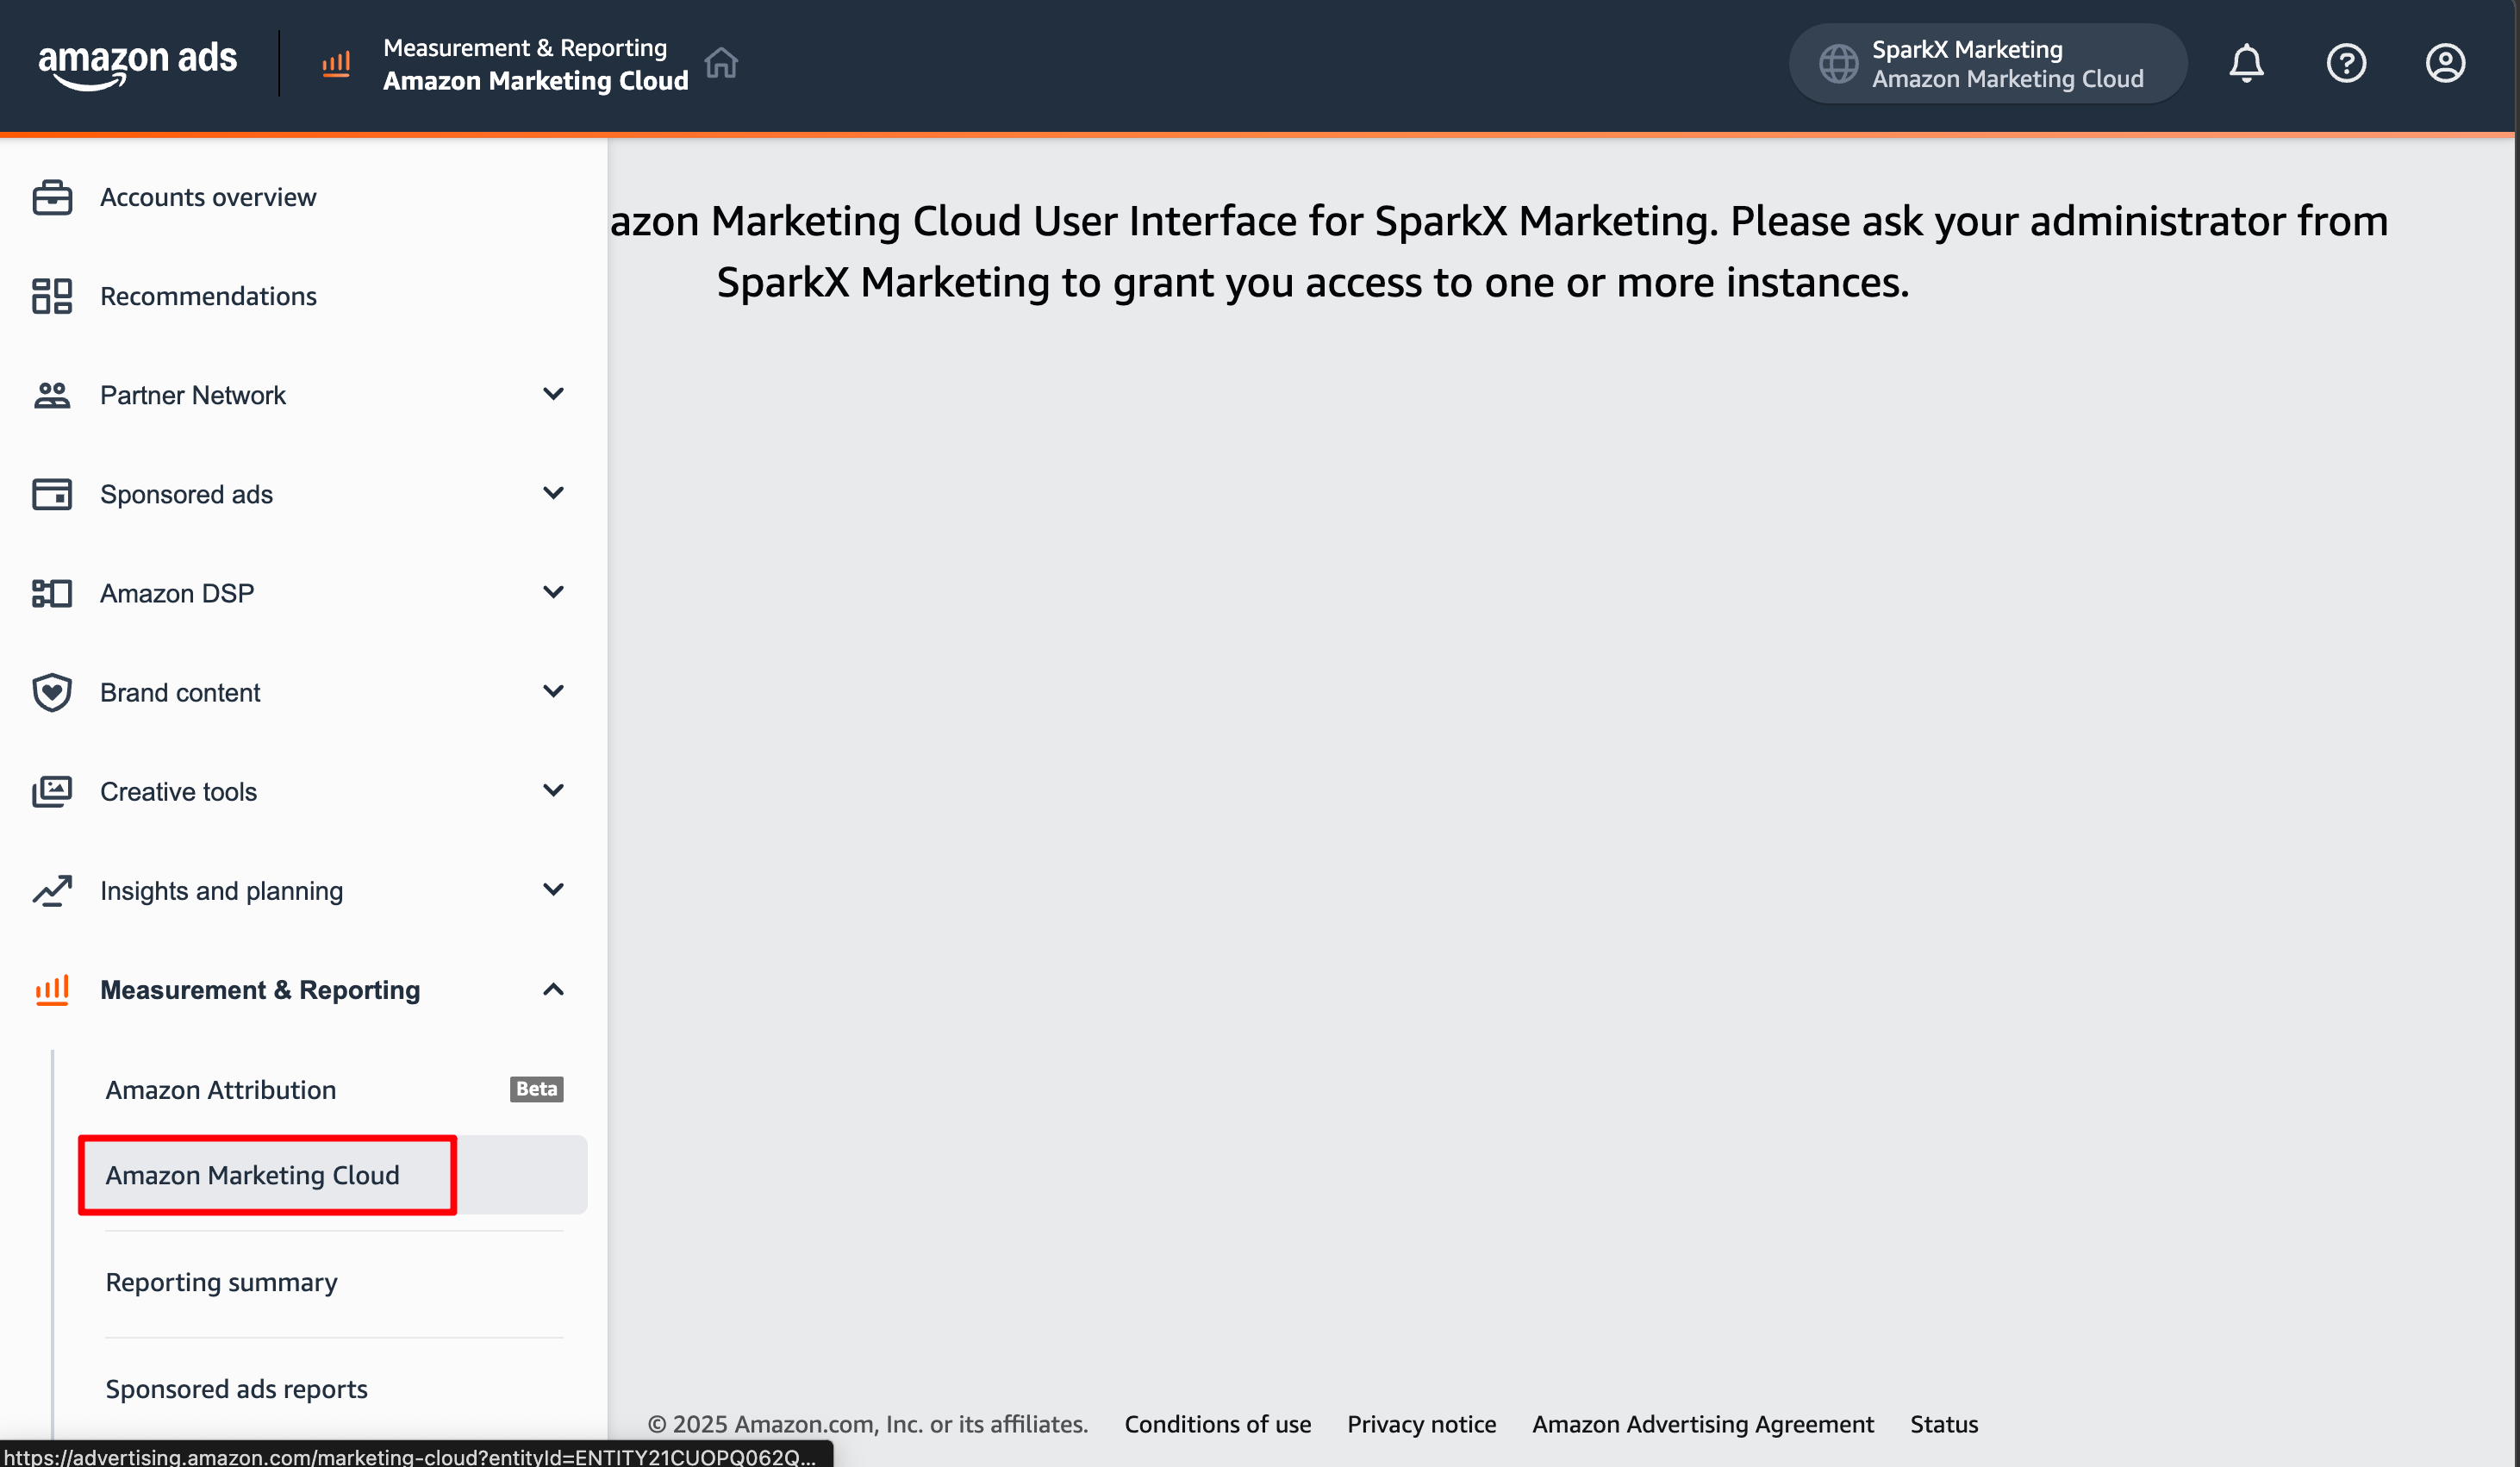Open the notifications bell
The width and height of the screenshot is (2520, 1467).
point(2246,64)
